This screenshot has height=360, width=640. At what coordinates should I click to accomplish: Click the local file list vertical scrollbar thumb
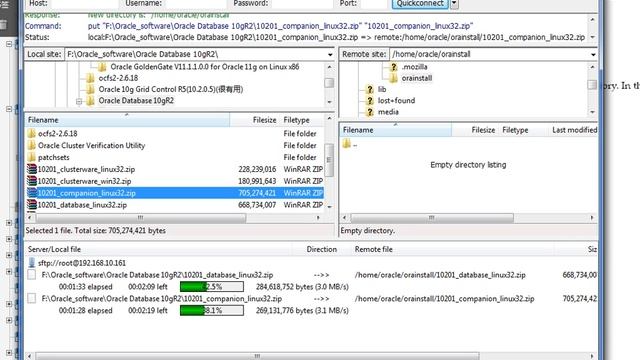[x=329, y=160]
